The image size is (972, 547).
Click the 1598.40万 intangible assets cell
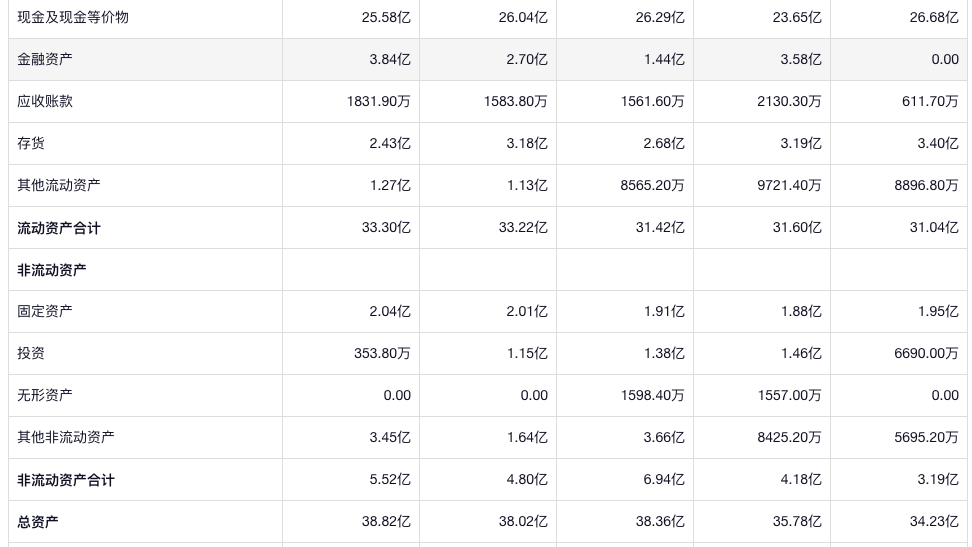652,395
